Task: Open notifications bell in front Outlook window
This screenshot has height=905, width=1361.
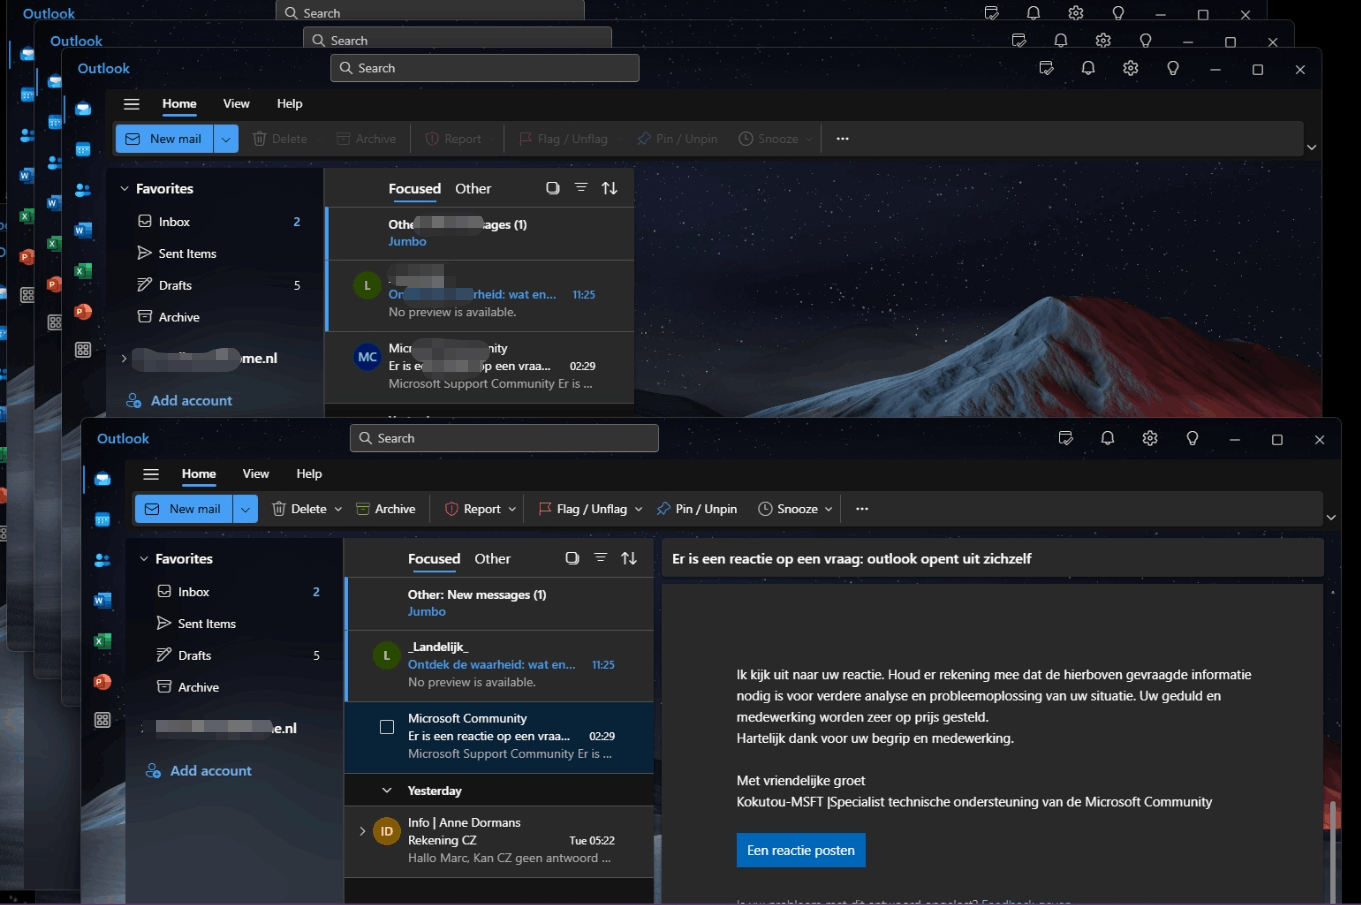Action: 1108,438
